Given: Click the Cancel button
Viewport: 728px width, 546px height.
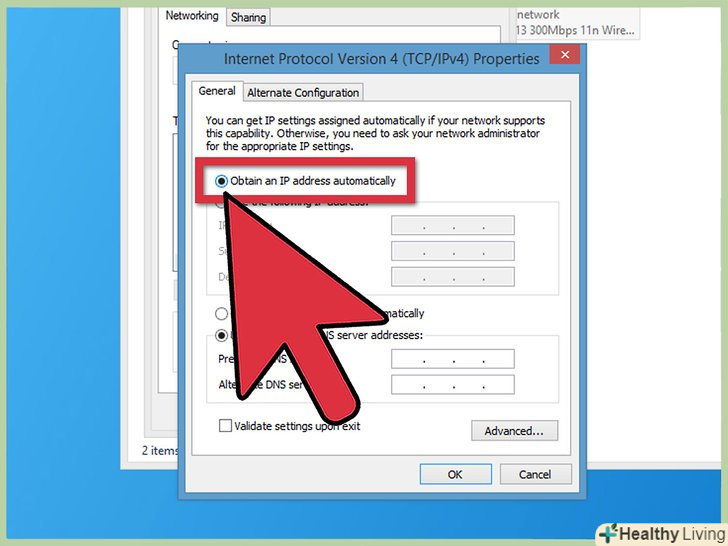Looking at the screenshot, I should [535, 474].
